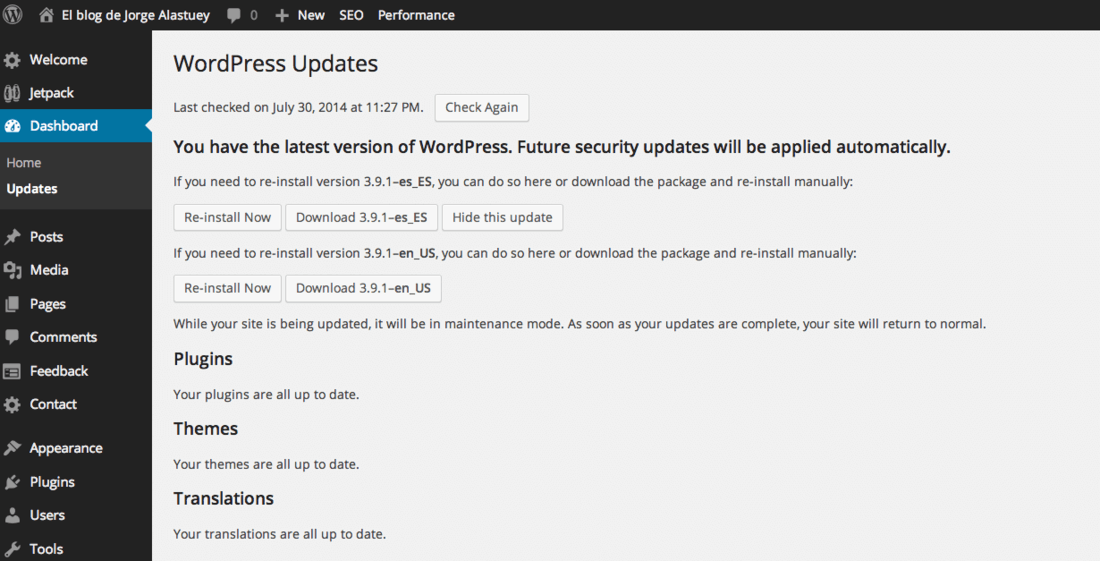Click the Check Again button
Viewport: 1100px width, 561px height.
pyautogui.click(x=482, y=107)
